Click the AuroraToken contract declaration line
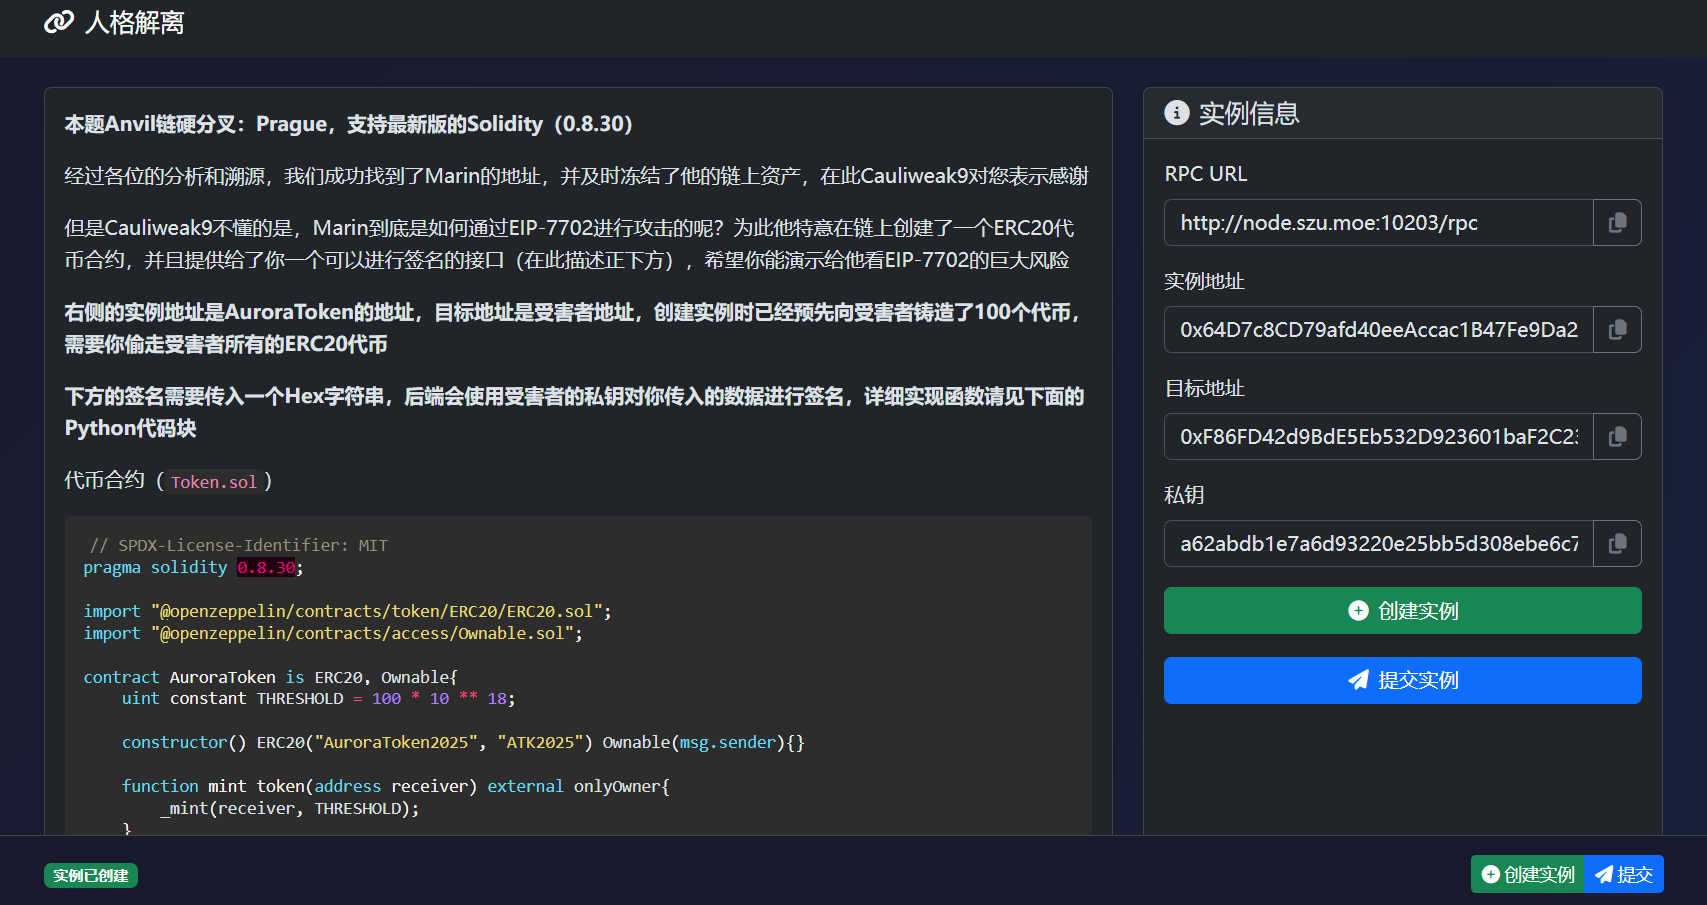 click(270, 677)
